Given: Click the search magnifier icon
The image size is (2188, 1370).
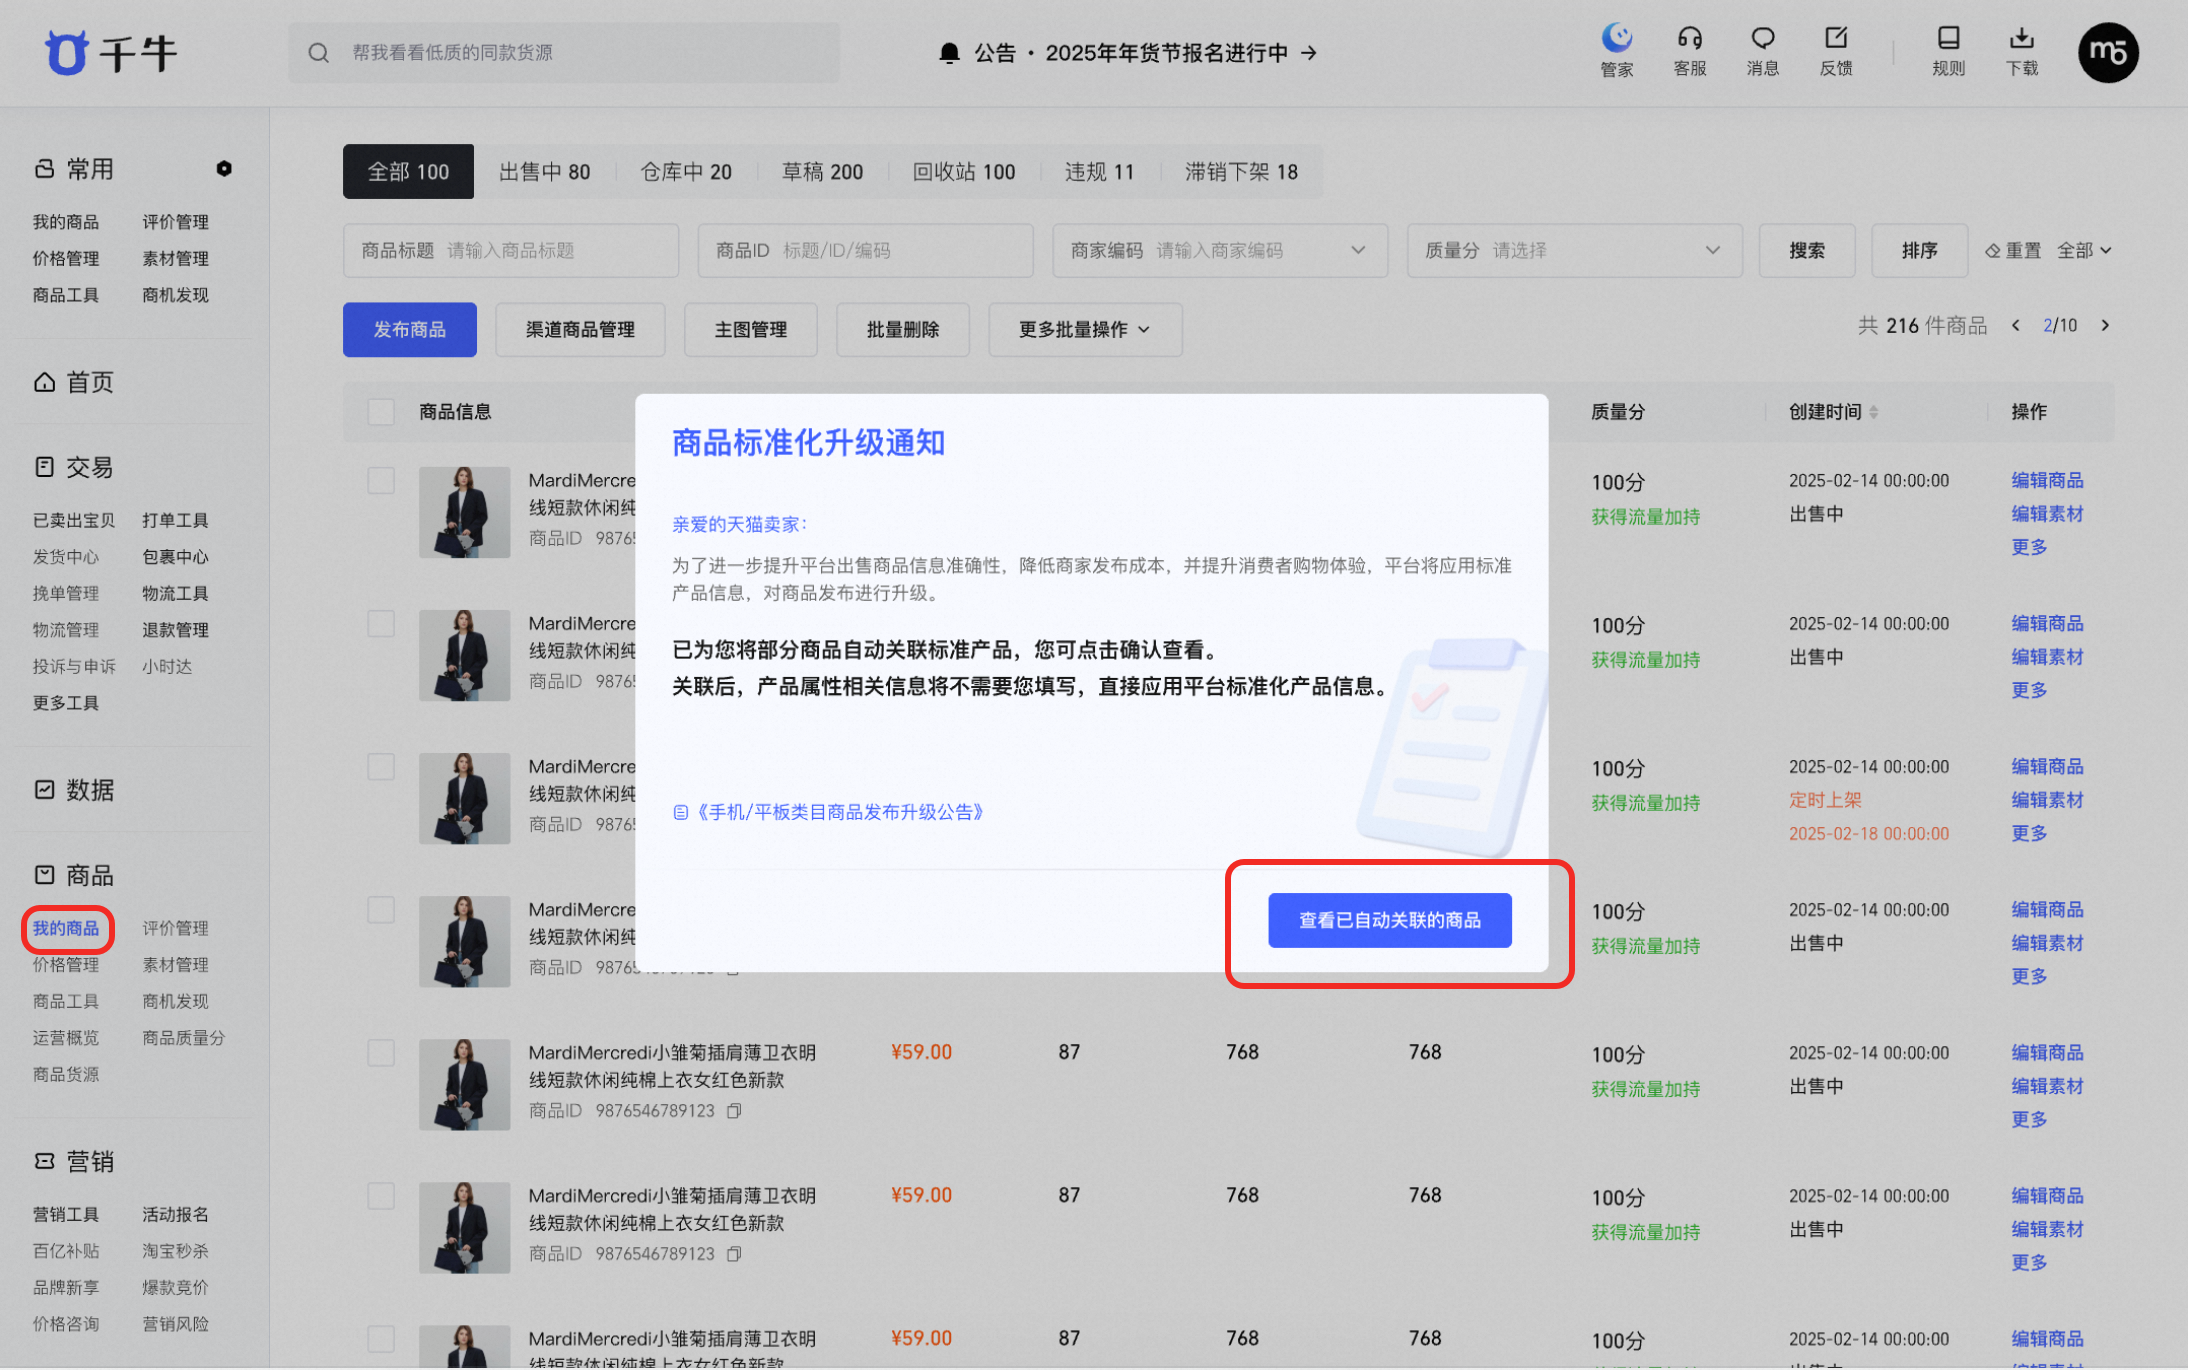Looking at the screenshot, I should 319,52.
